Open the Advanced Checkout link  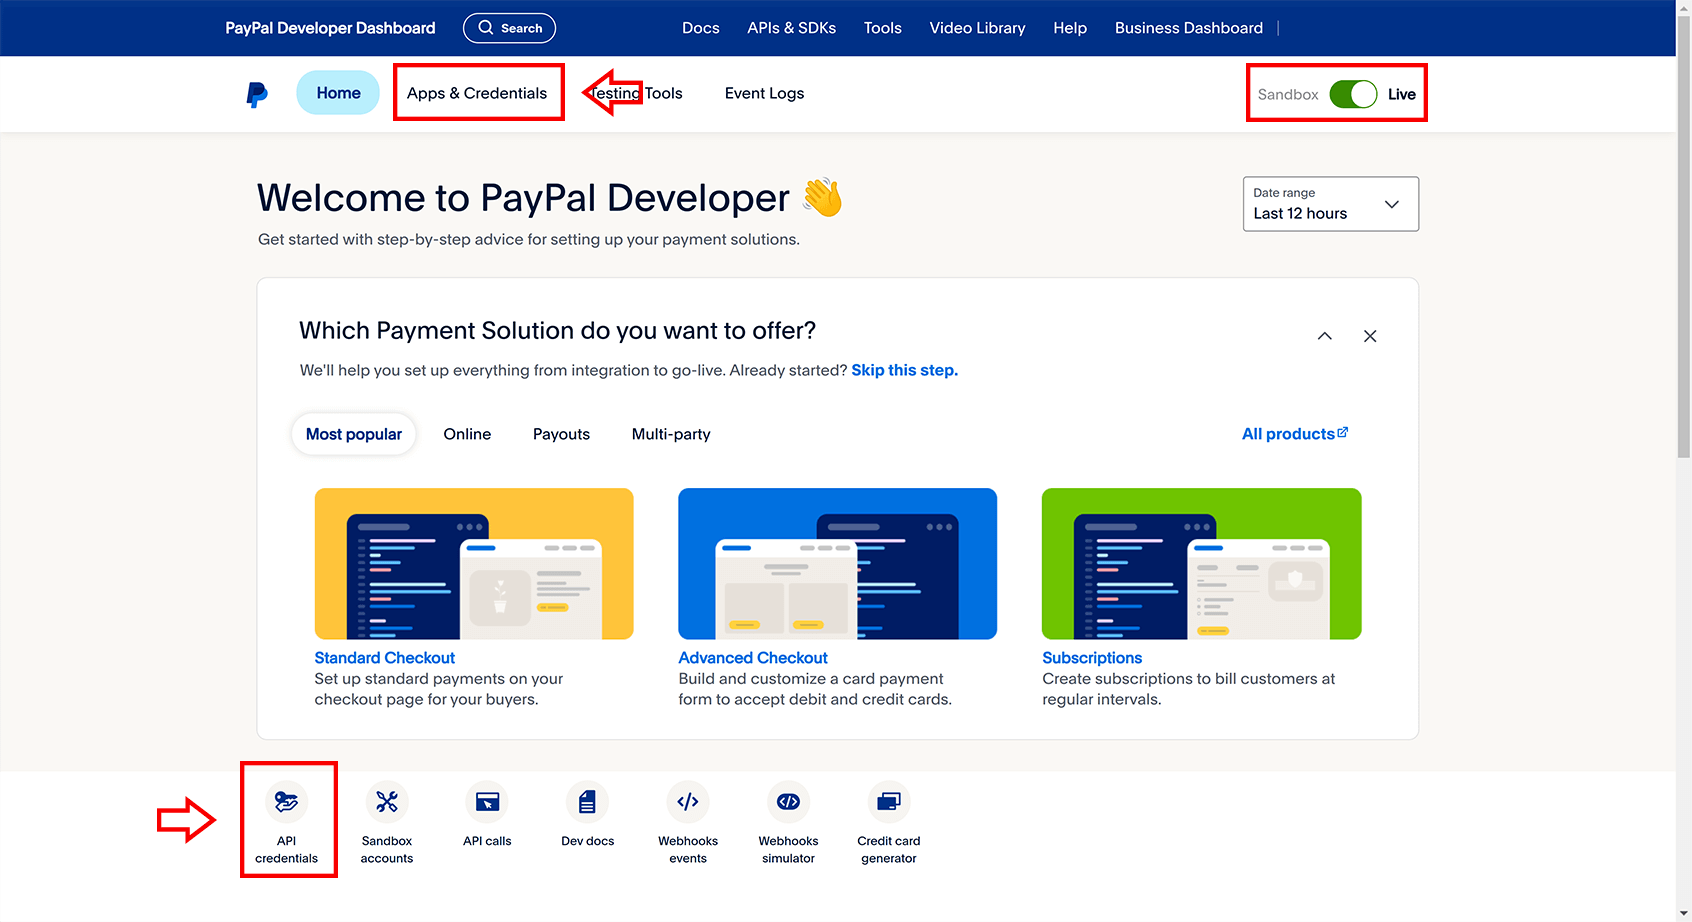(x=753, y=658)
